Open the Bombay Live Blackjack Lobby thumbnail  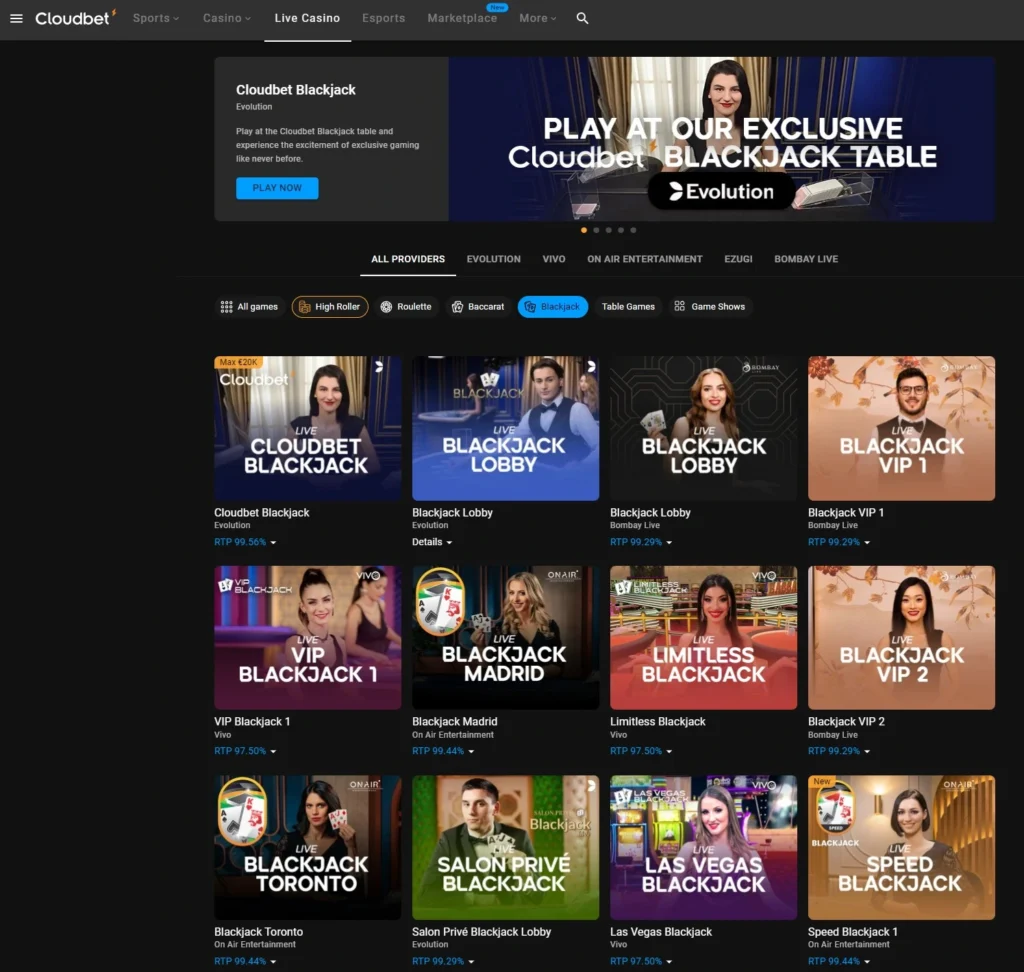pos(703,429)
